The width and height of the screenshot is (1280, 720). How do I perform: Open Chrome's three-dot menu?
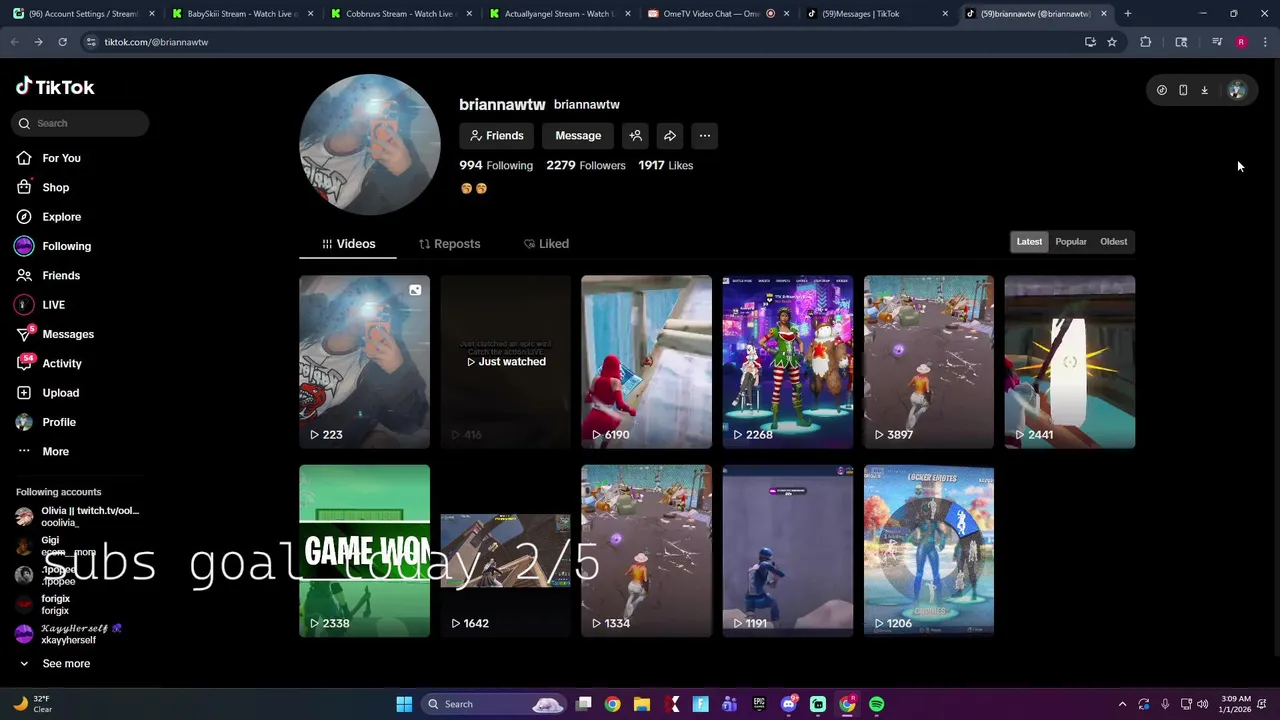pyautogui.click(x=1265, y=42)
